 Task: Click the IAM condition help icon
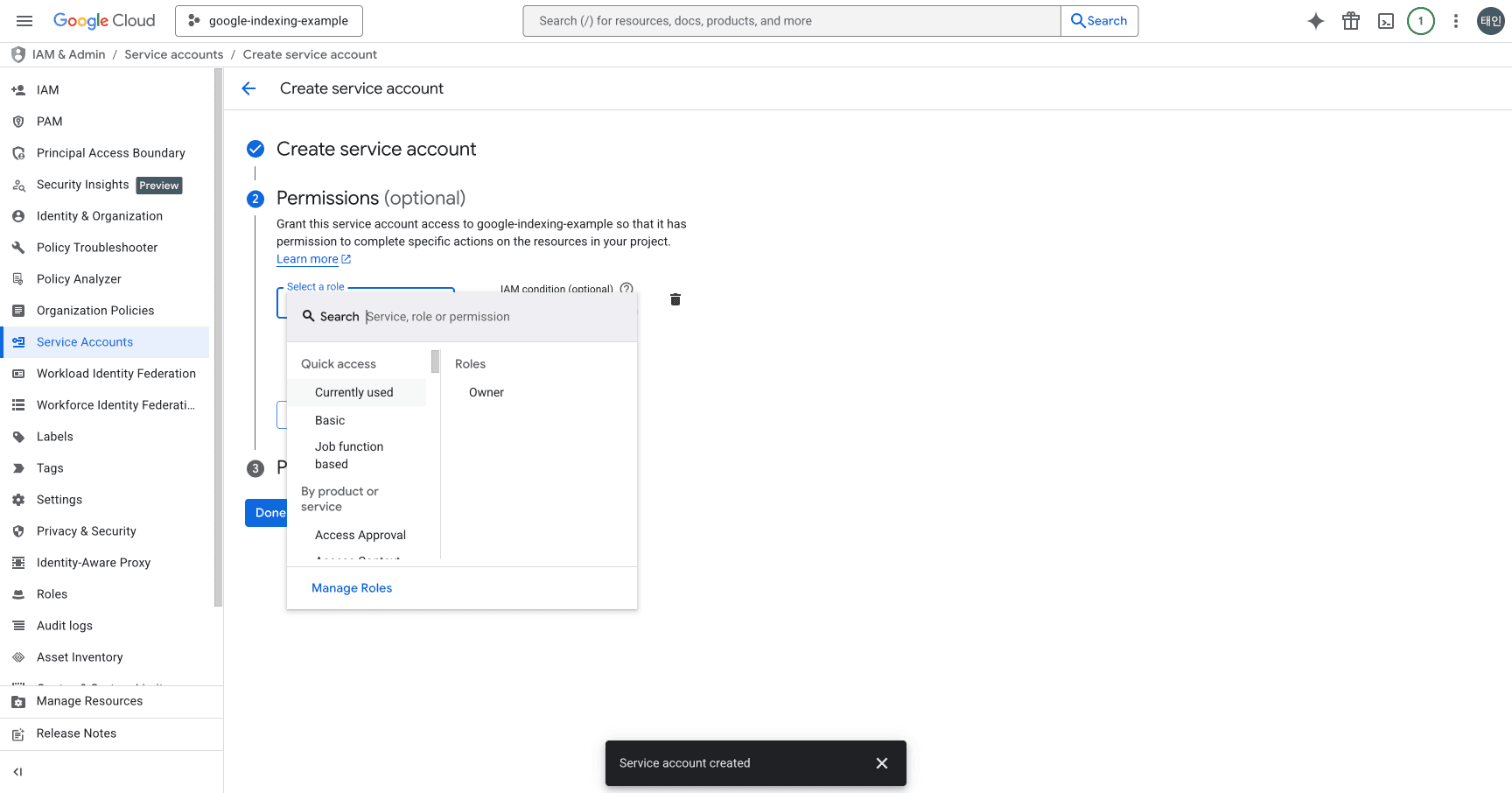coord(627,289)
